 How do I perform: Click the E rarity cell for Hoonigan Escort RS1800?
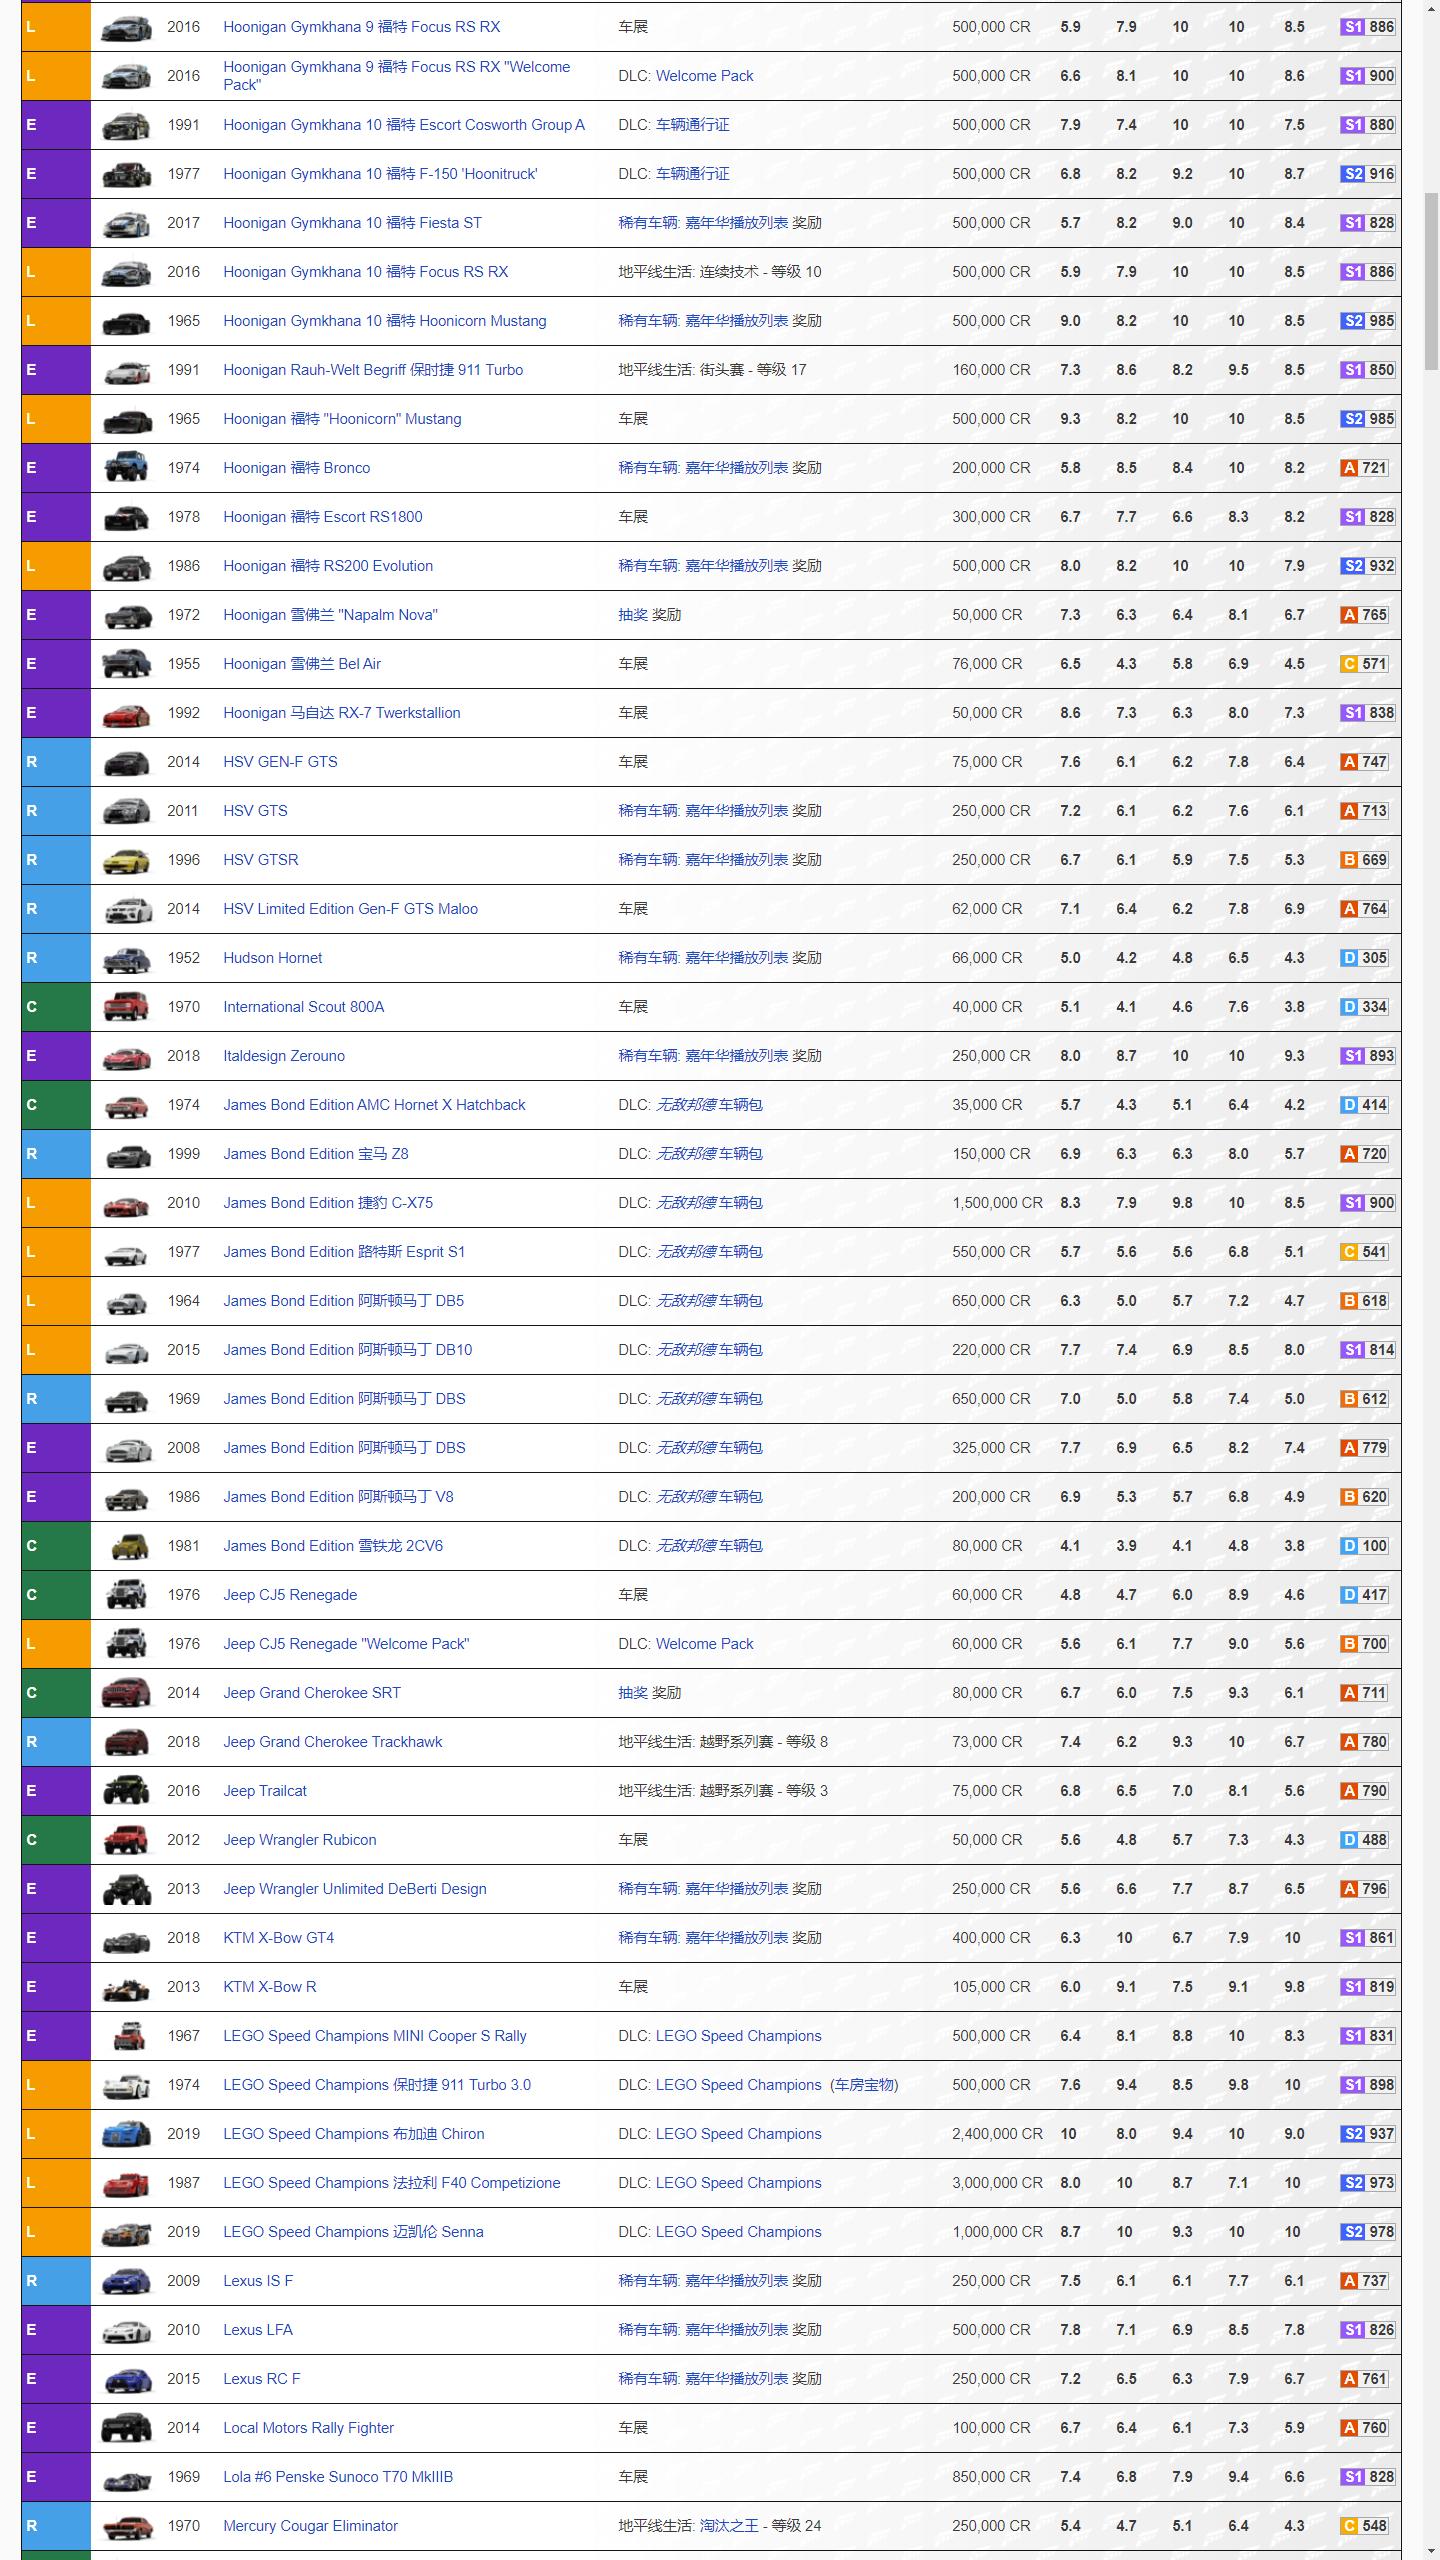coord(56,517)
